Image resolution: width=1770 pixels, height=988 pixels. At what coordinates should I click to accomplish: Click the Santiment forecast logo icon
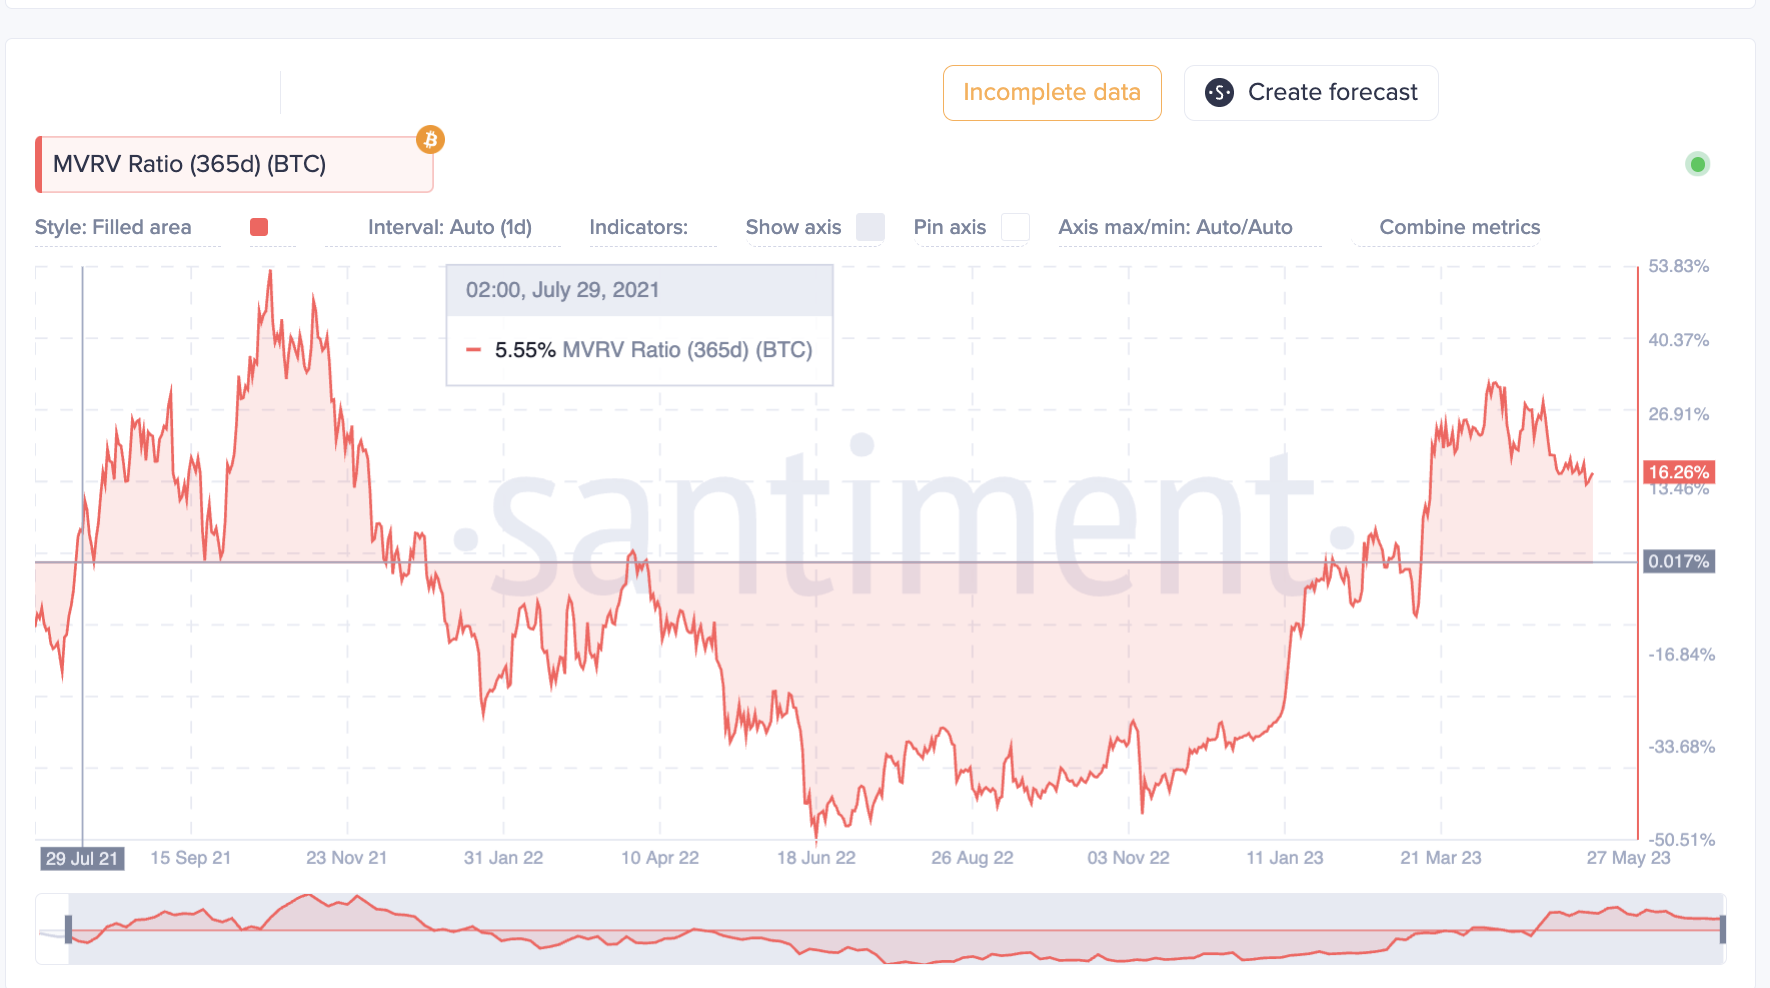click(x=1219, y=93)
